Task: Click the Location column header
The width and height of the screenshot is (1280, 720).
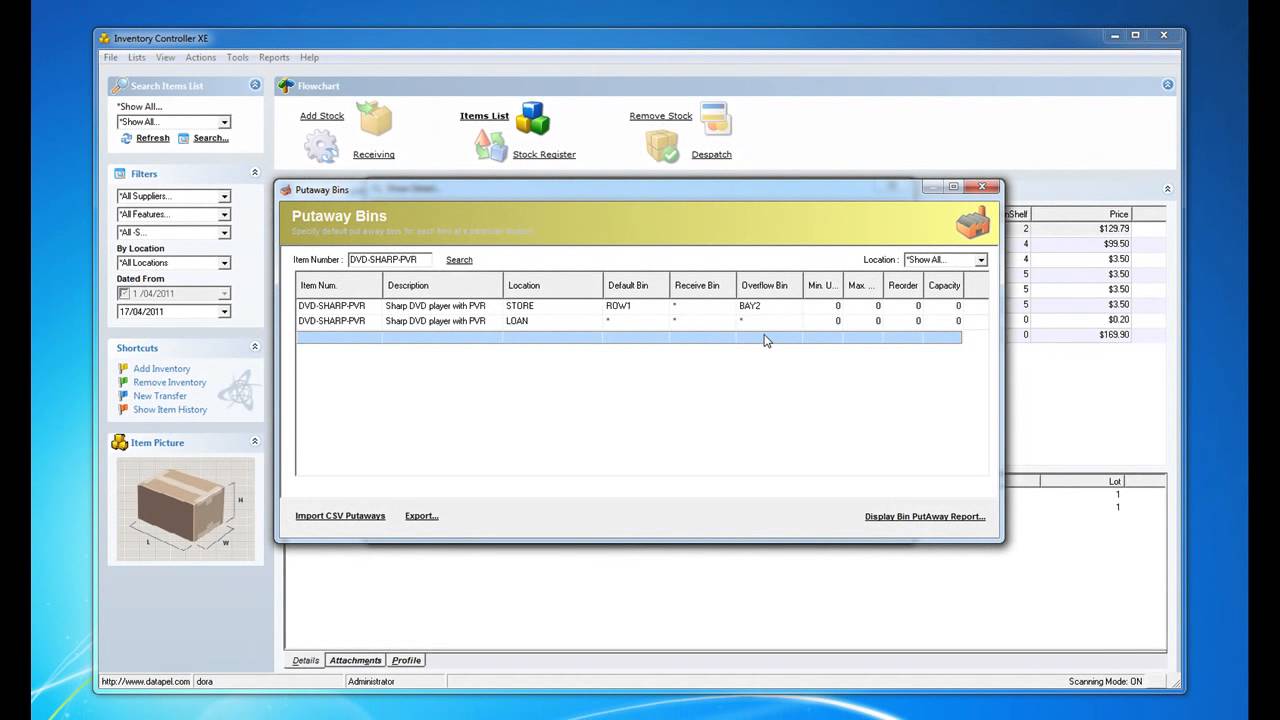Action: pos(553,285)
